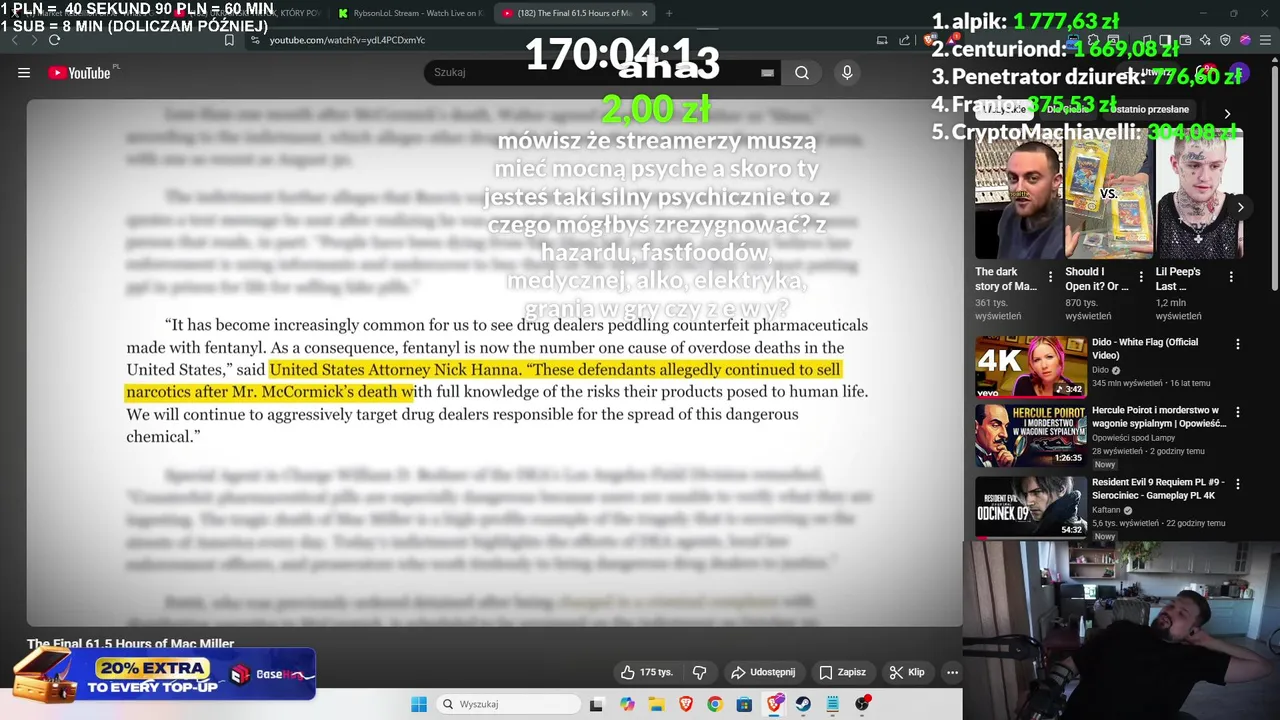The height and width of the screenshot is (720, 1280).
Task: Activate voice search microphone
Action: (847, 73)
